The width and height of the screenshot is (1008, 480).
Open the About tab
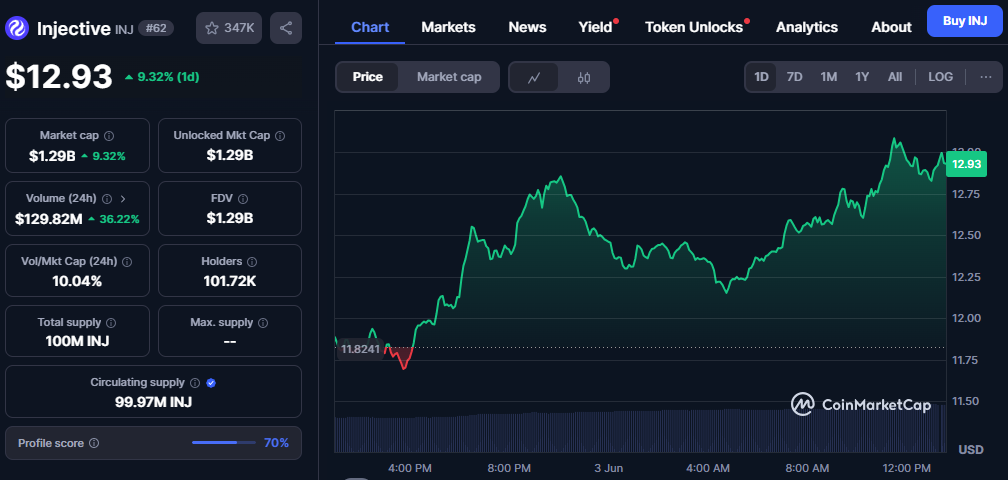891,27
